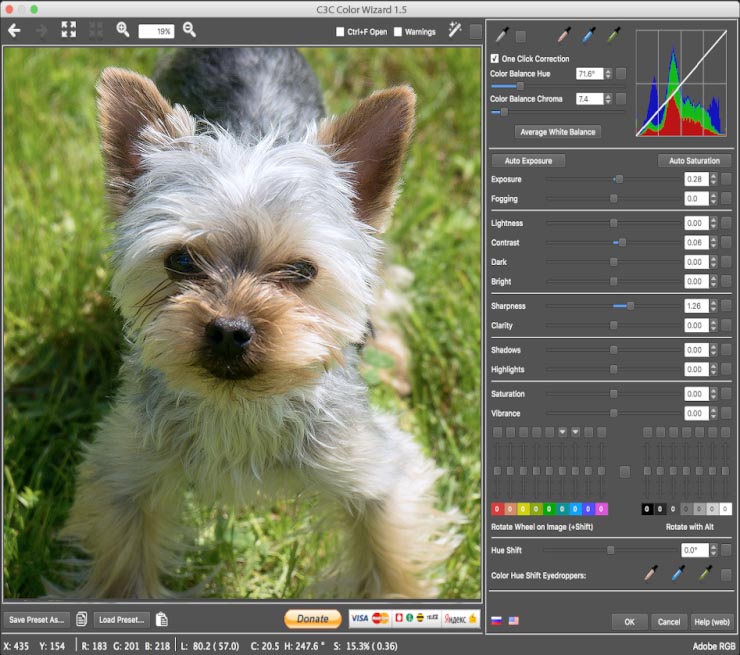Viewport: 740px width, 655px height.
Task: Zoom in with the plus magnifier
Action: tap(123, 30)
